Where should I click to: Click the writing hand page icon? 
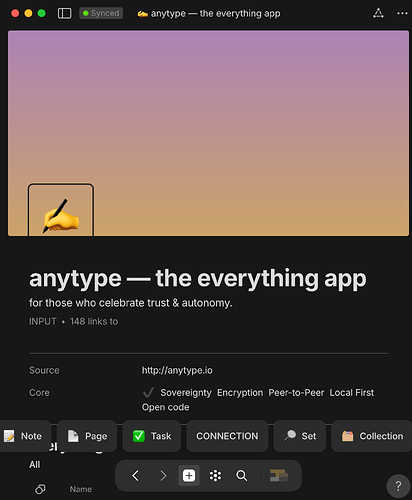(x=61, y=210)
